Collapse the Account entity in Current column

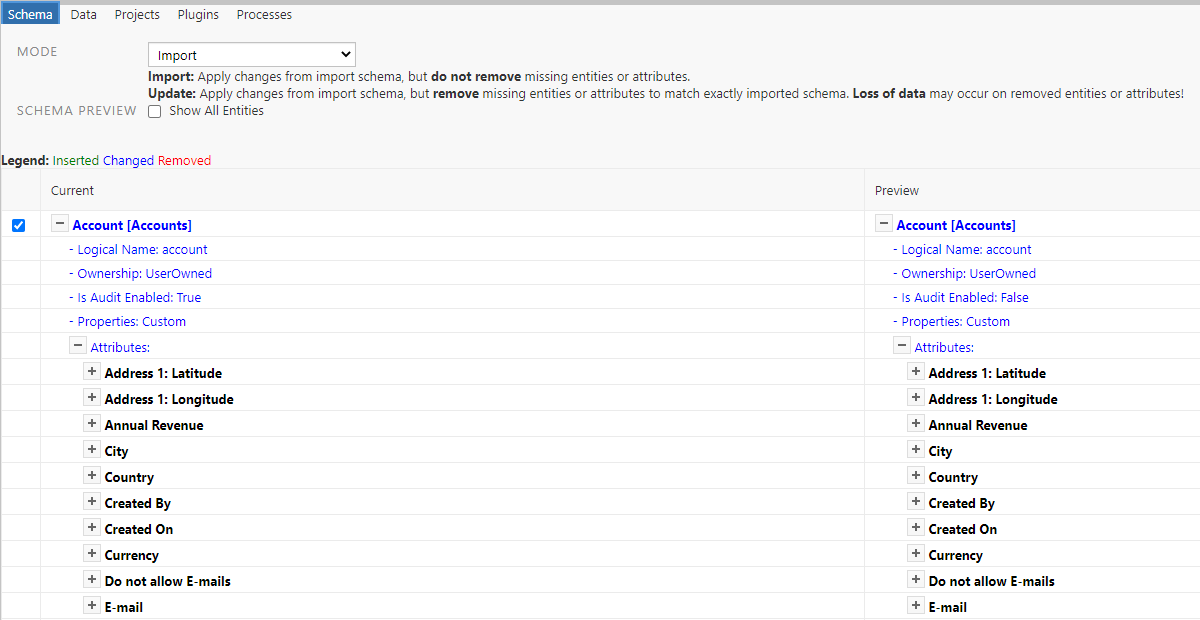[x=60, y=225]
